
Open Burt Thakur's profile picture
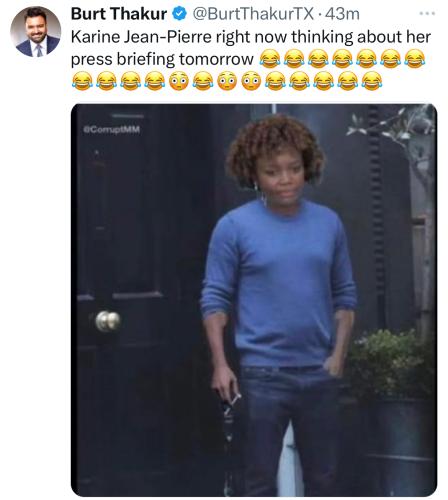[36, 32]
